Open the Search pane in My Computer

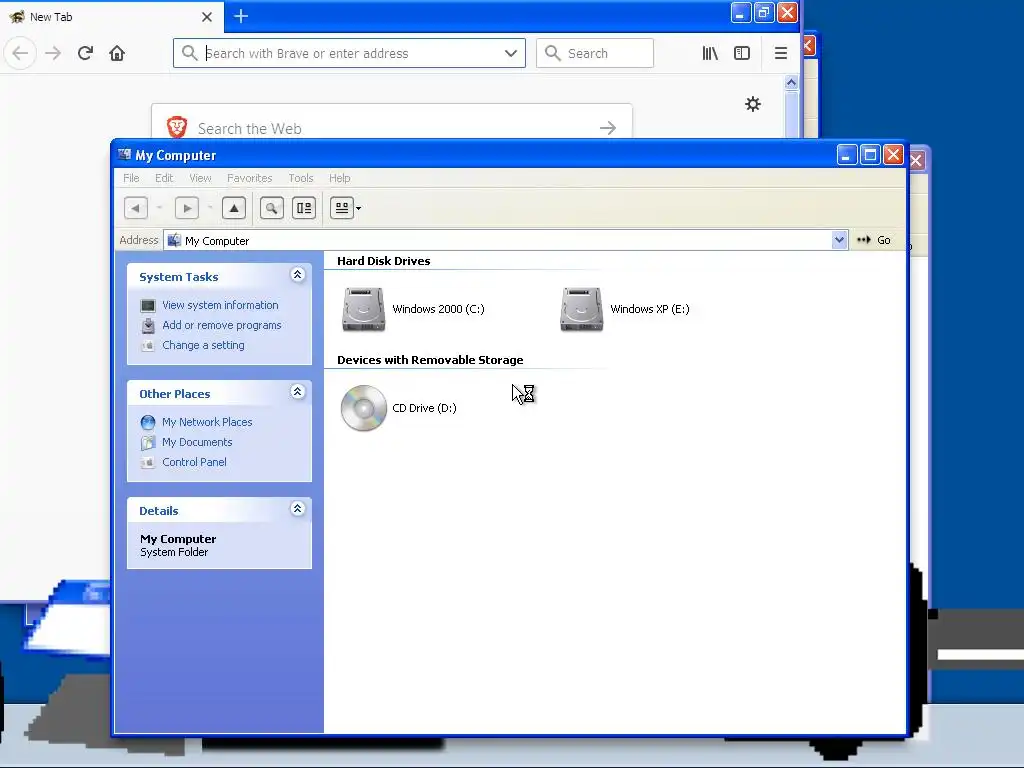[x=272, y=208]
